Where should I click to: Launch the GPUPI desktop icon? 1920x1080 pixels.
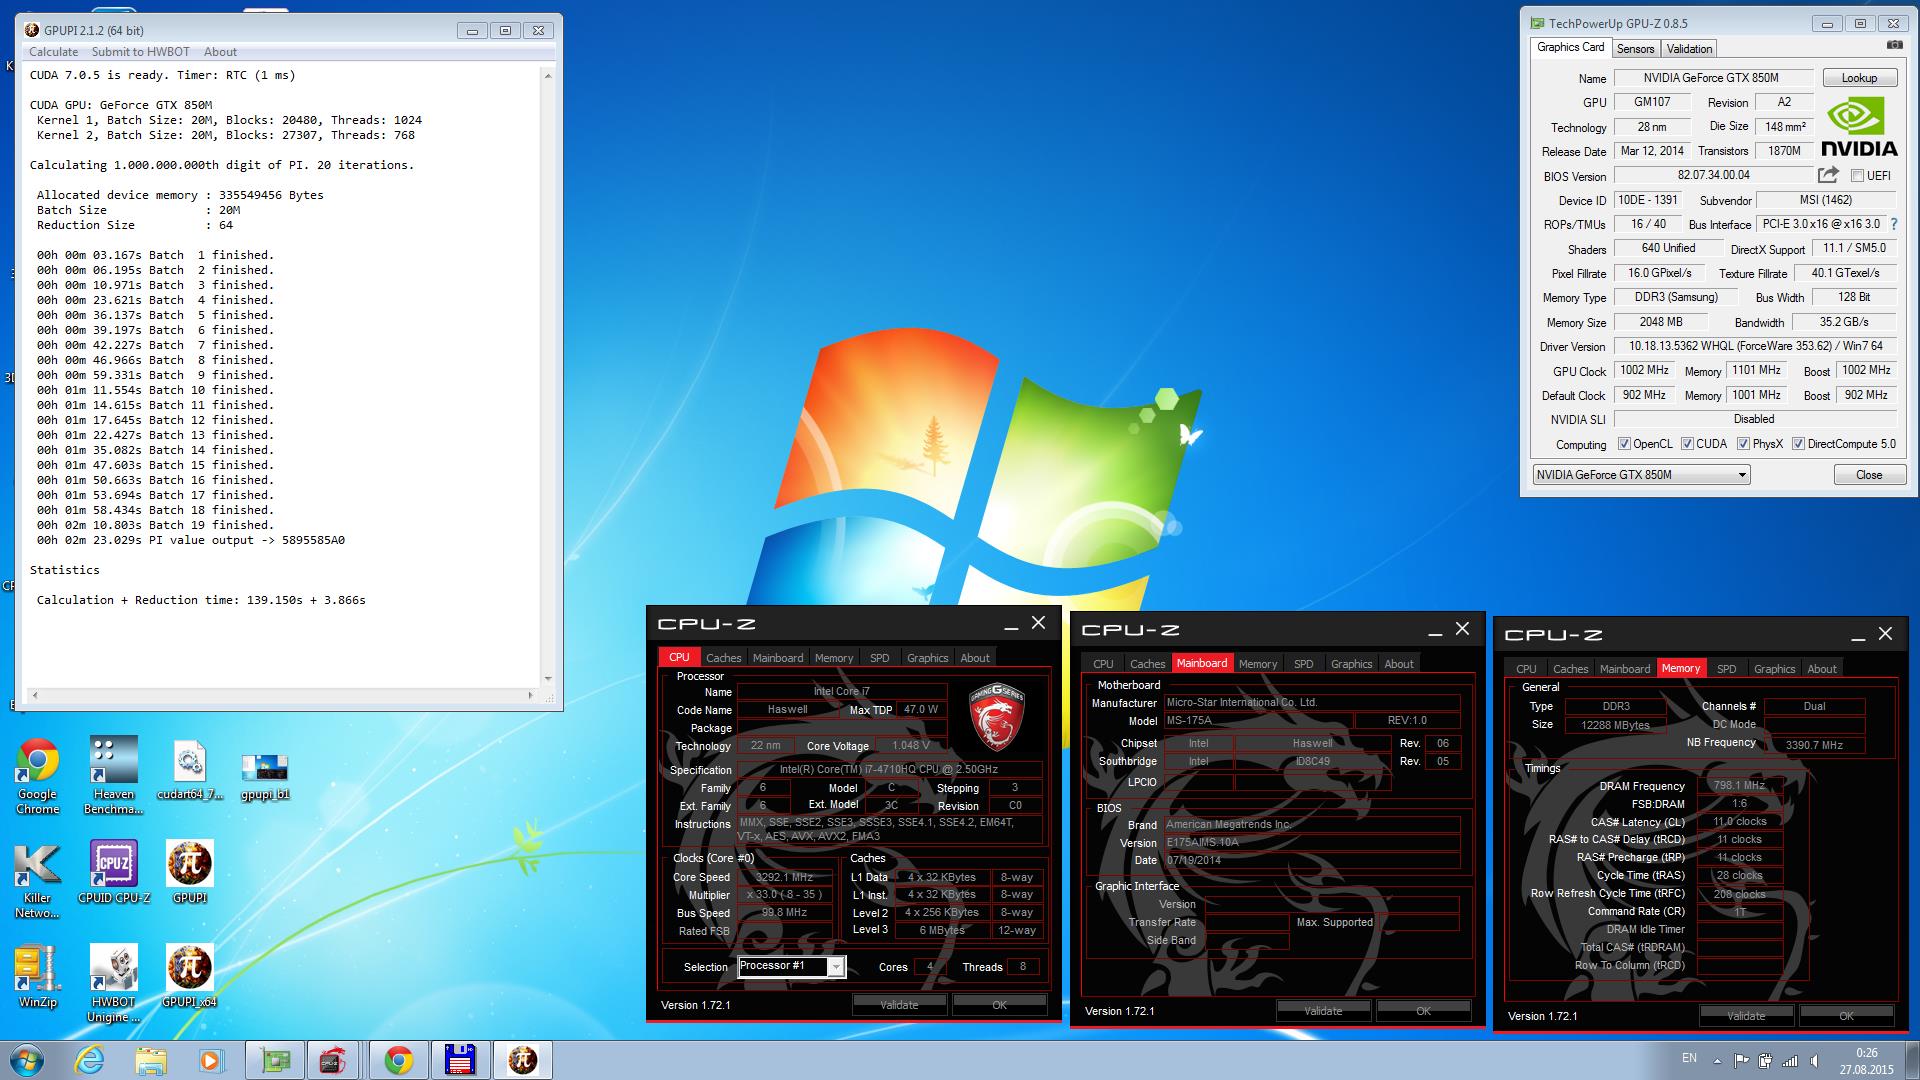pos(190,872)
